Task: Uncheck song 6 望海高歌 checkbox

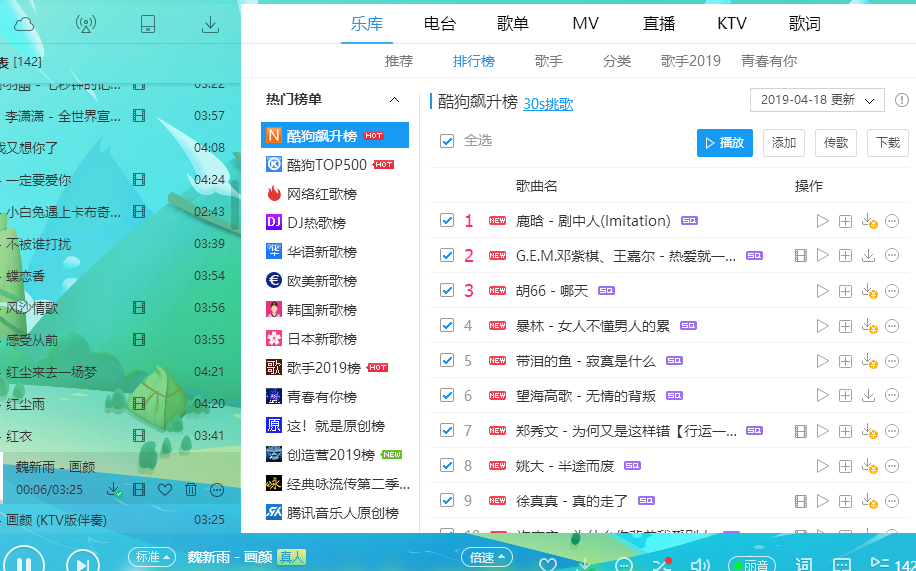Action: pos(447,396)
